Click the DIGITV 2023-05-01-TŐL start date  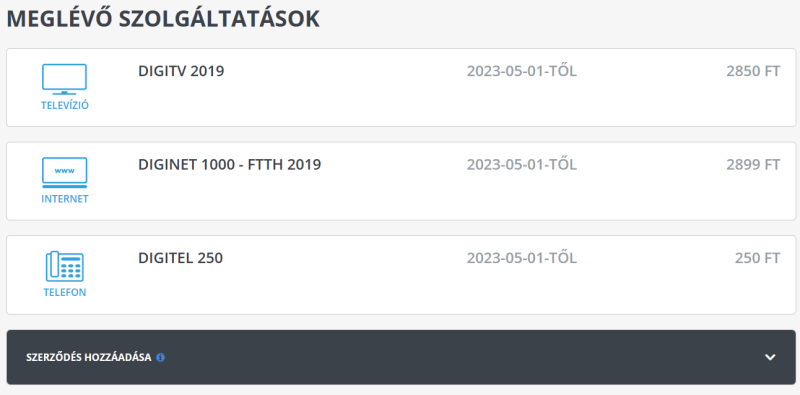[x=522, y=71]
